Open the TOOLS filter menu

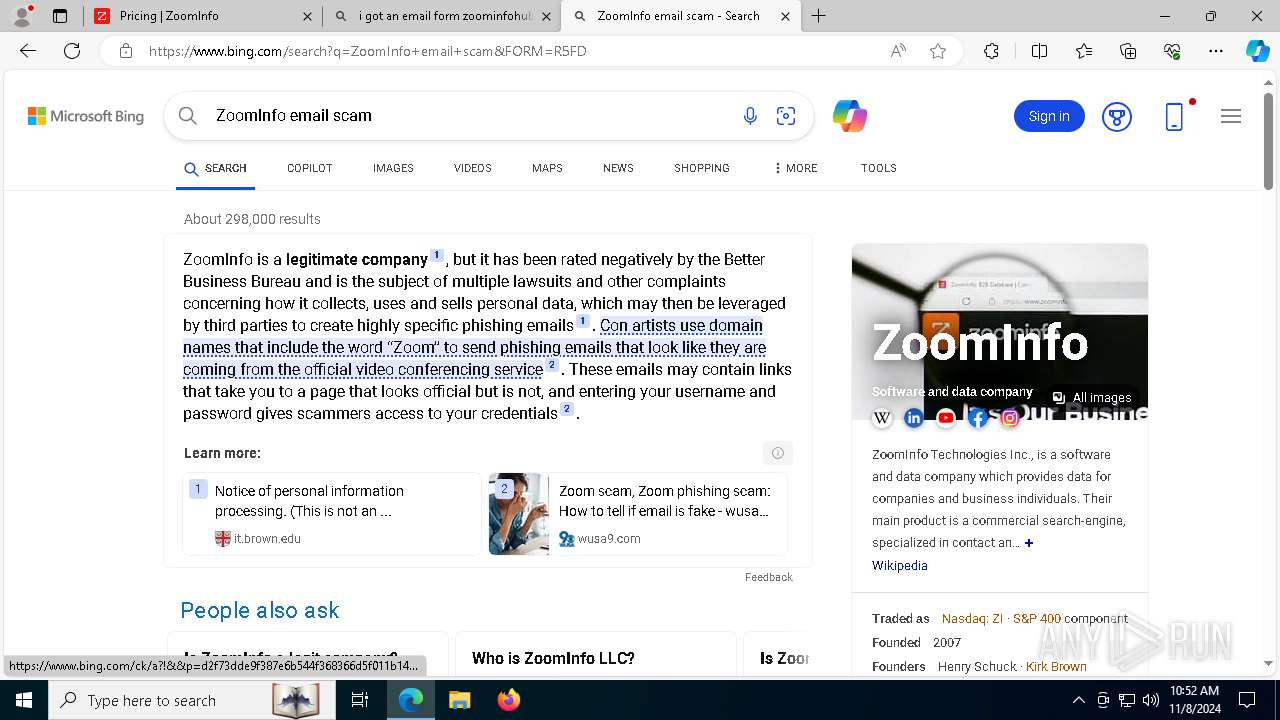[878, 168]
